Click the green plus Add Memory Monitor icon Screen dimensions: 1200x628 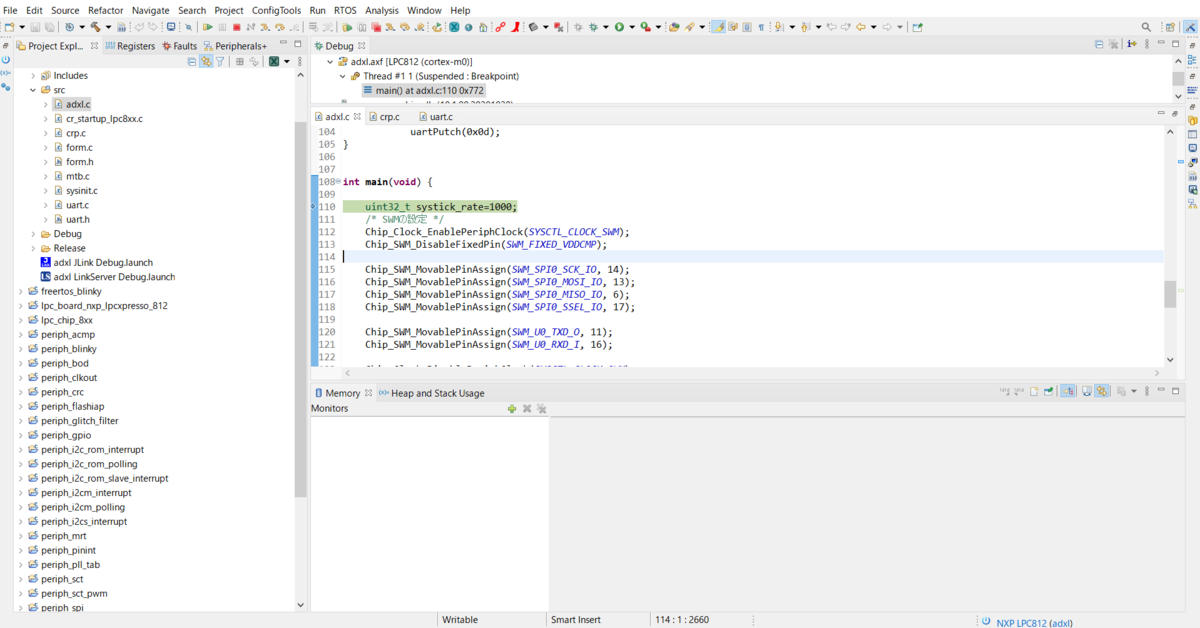(512, 409)
